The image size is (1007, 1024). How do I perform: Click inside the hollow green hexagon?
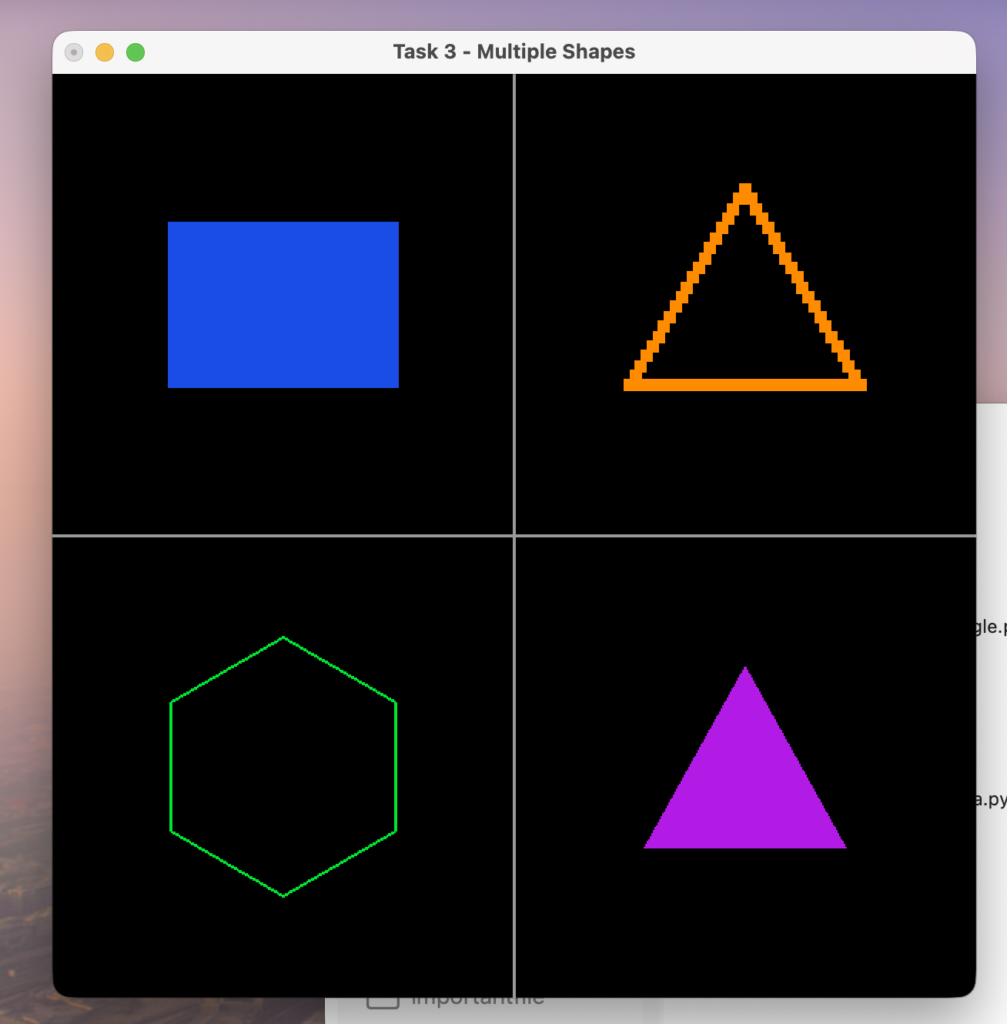pos(283,766)
